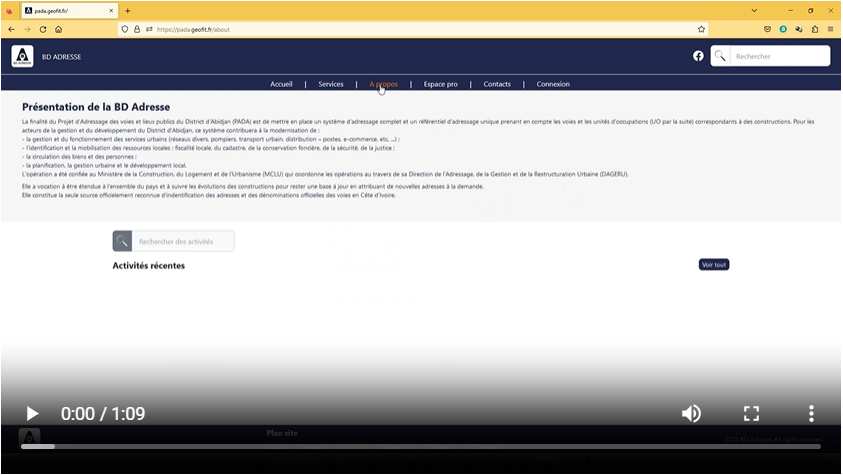
Task: Reload the page with browser refresh icon
Action: [x=43, y=29]
